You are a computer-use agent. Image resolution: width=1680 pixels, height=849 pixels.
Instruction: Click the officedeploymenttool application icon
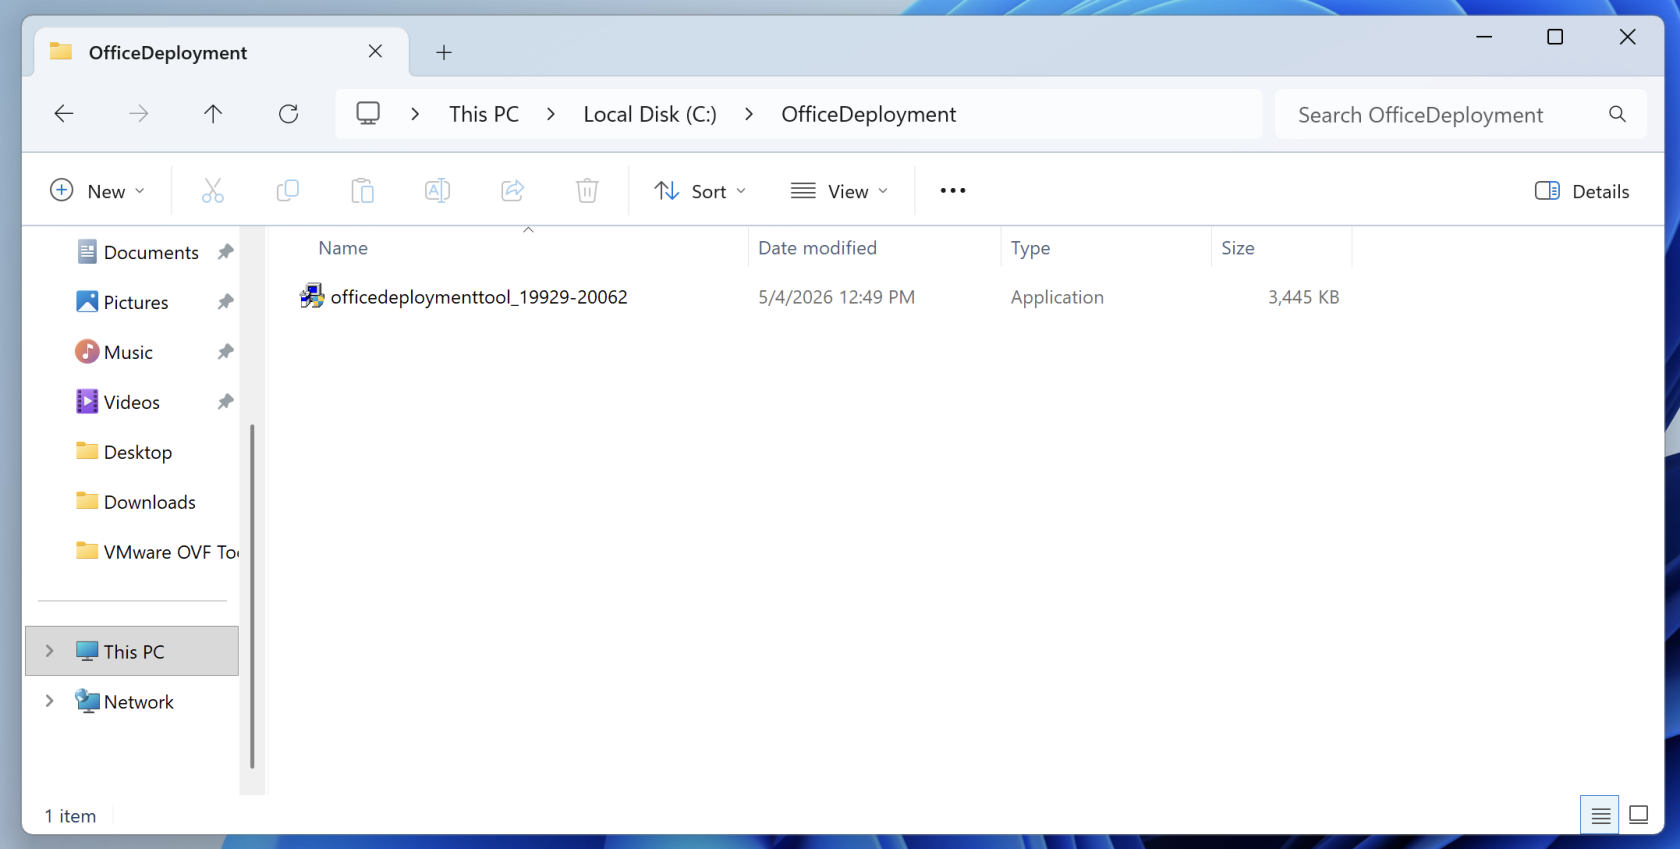pos(312,296)
